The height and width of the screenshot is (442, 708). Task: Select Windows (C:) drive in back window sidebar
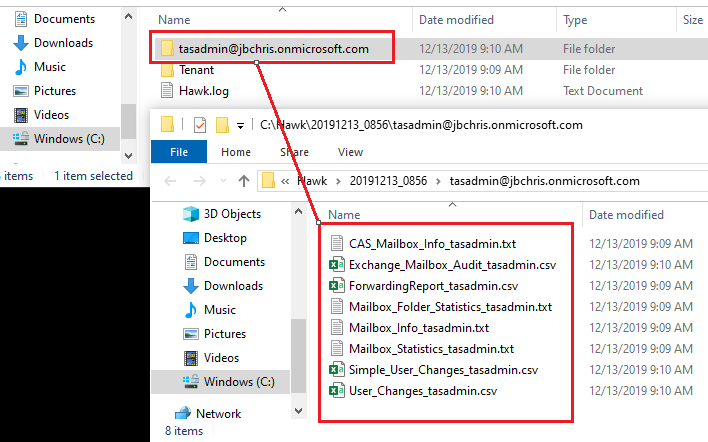pyautogui.click(x=60, y=139)
